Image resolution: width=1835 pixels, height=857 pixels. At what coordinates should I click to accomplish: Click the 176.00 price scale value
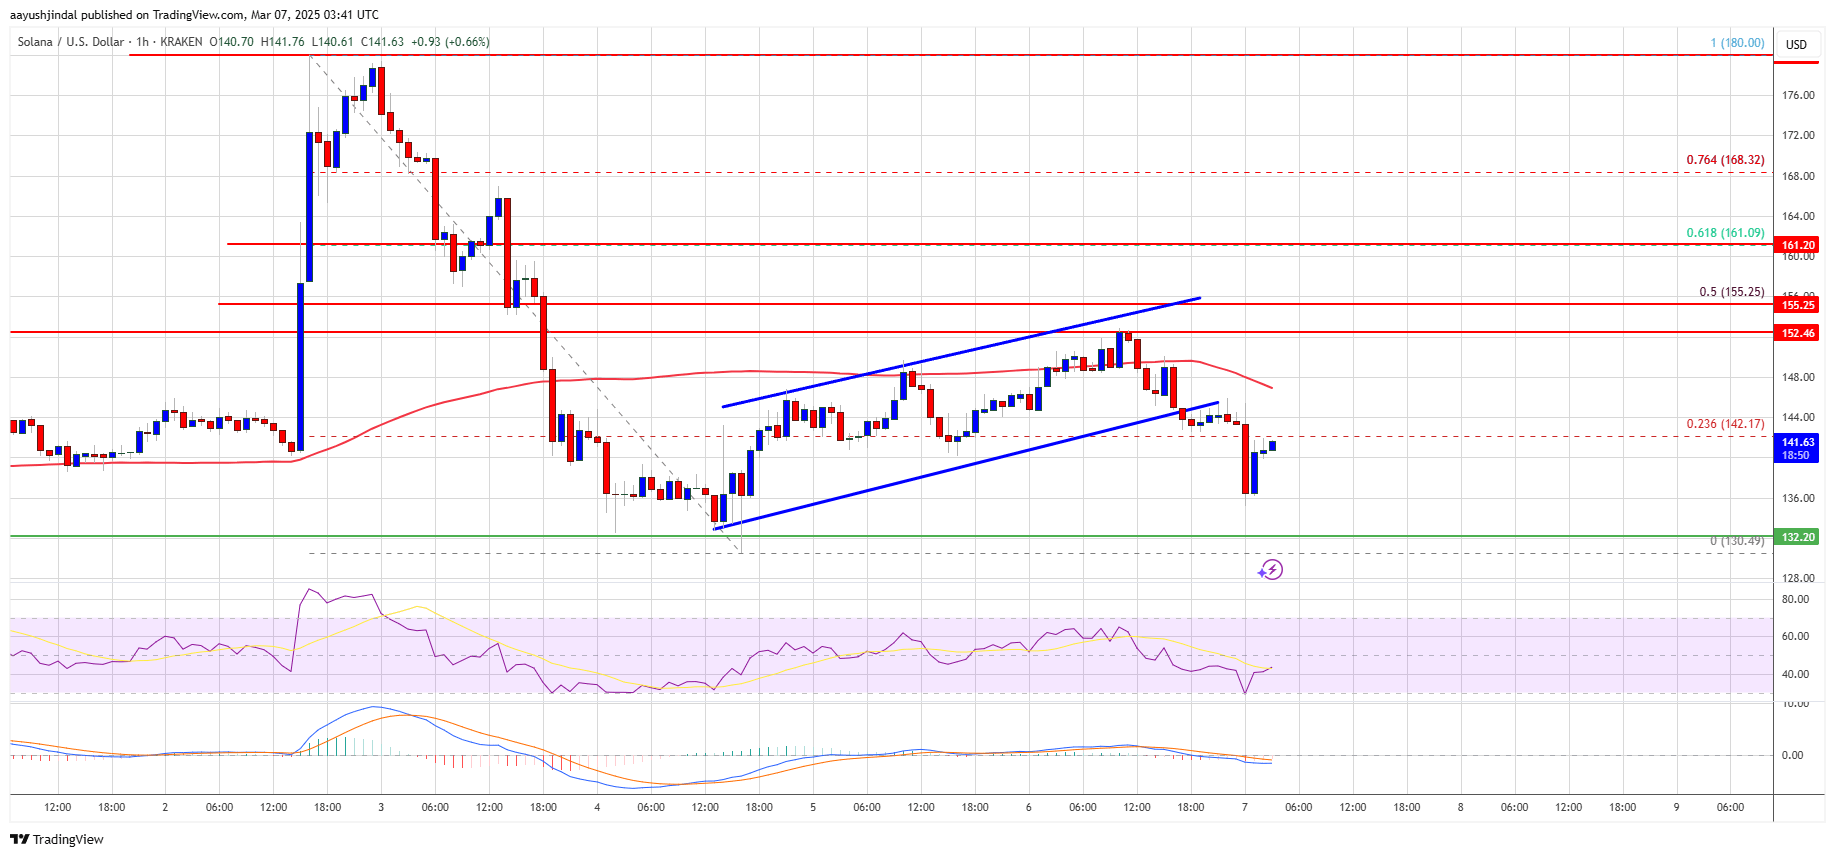[x=1797, y=96]
